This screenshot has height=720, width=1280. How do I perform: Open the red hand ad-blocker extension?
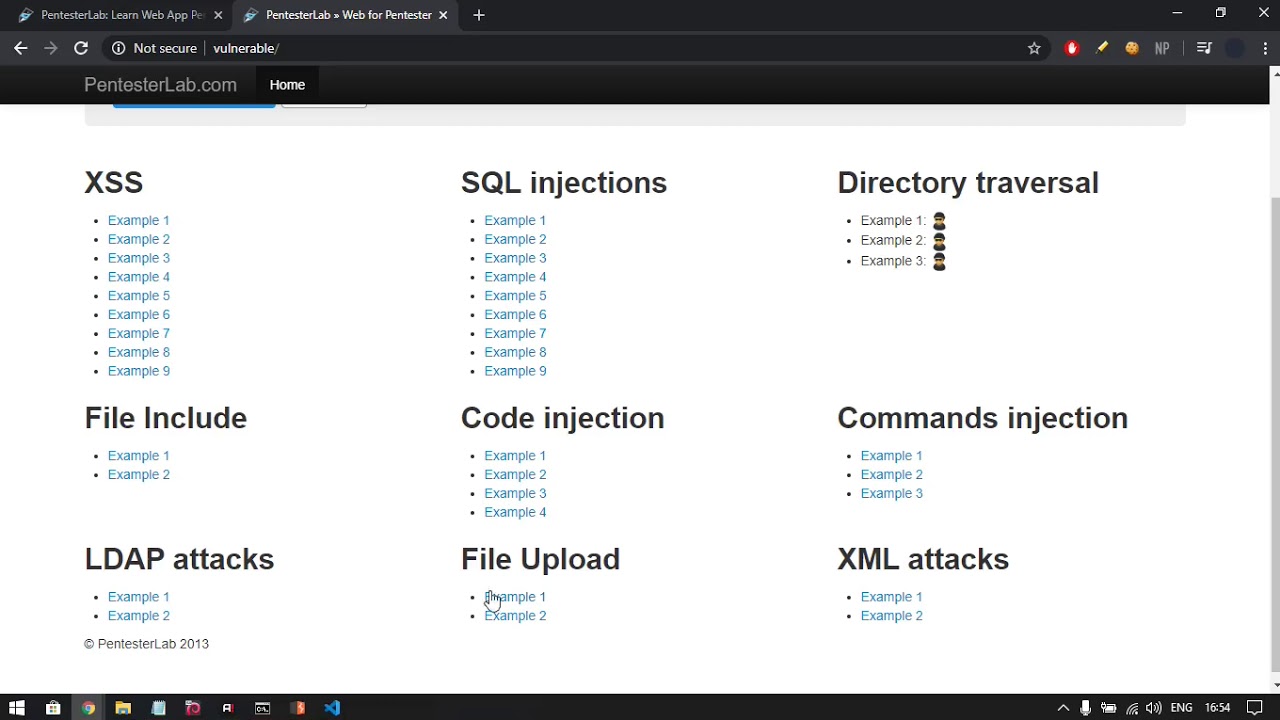pos(1072,48)
